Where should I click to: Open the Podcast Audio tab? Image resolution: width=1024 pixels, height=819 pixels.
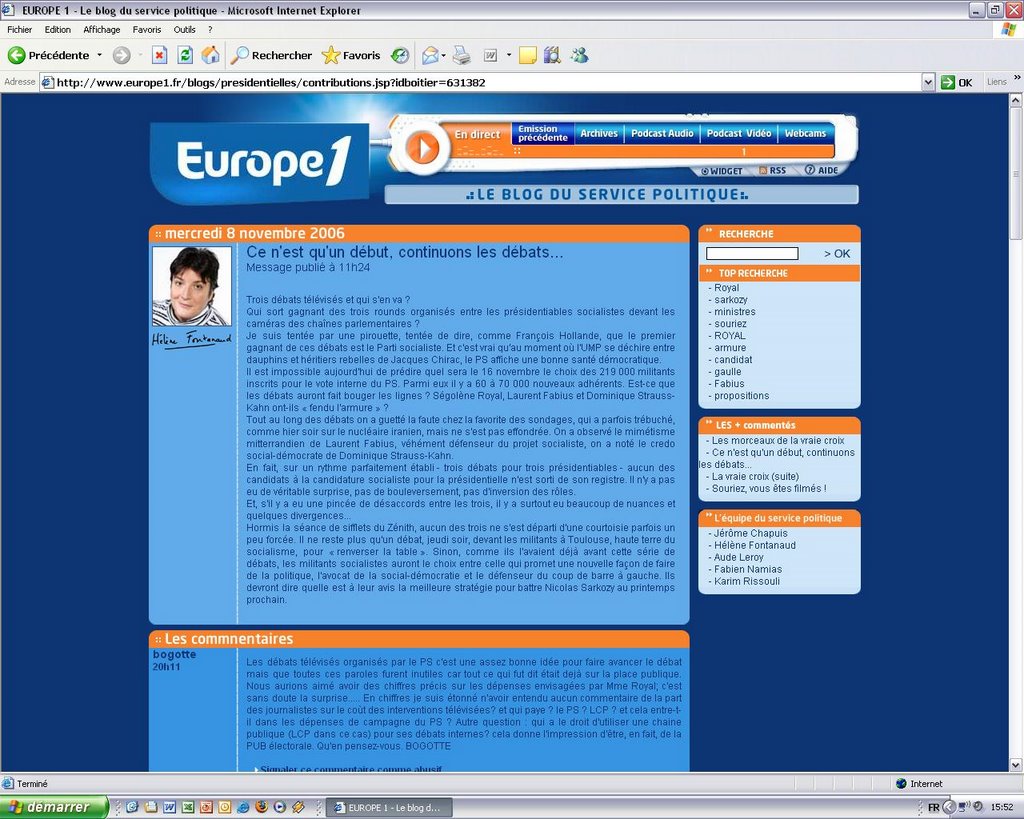tap(662, 133)
